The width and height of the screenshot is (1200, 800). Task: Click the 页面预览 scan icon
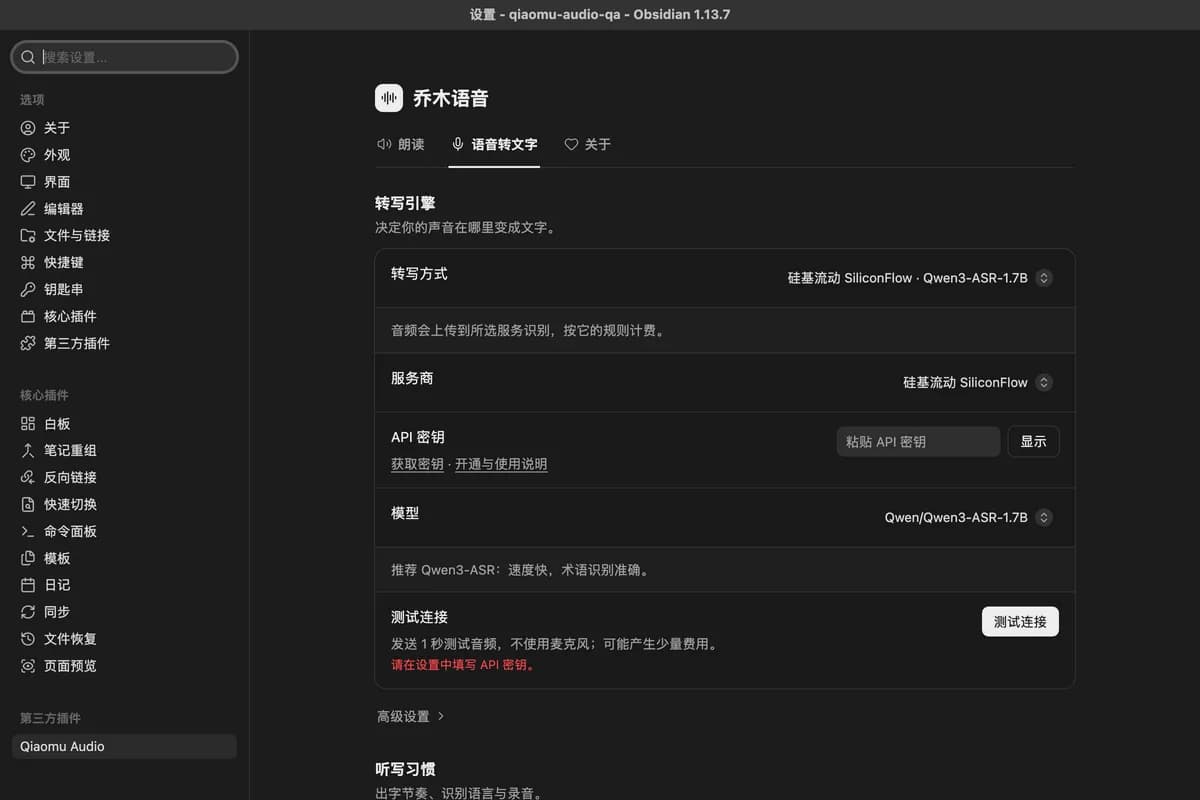point(28,666)
